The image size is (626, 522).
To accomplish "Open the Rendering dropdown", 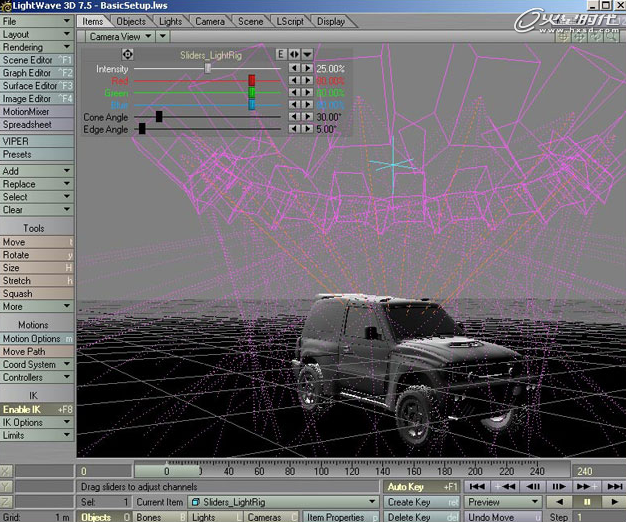I will click(37, 47).
